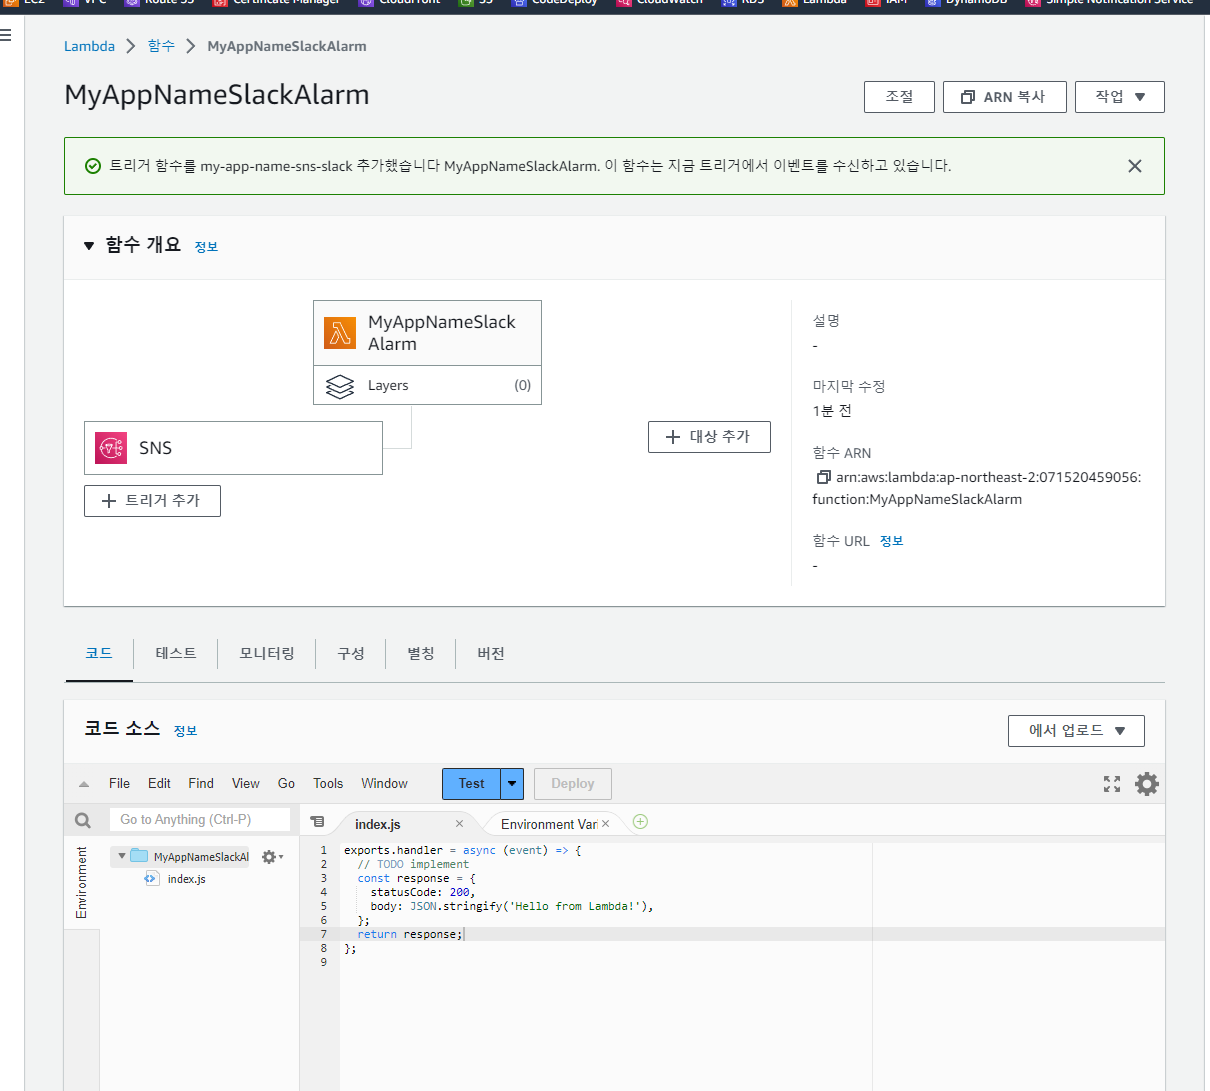Open 정보 link next to 함수 개요
This screenshot has height=1091, width=1210.
[206, 247]
